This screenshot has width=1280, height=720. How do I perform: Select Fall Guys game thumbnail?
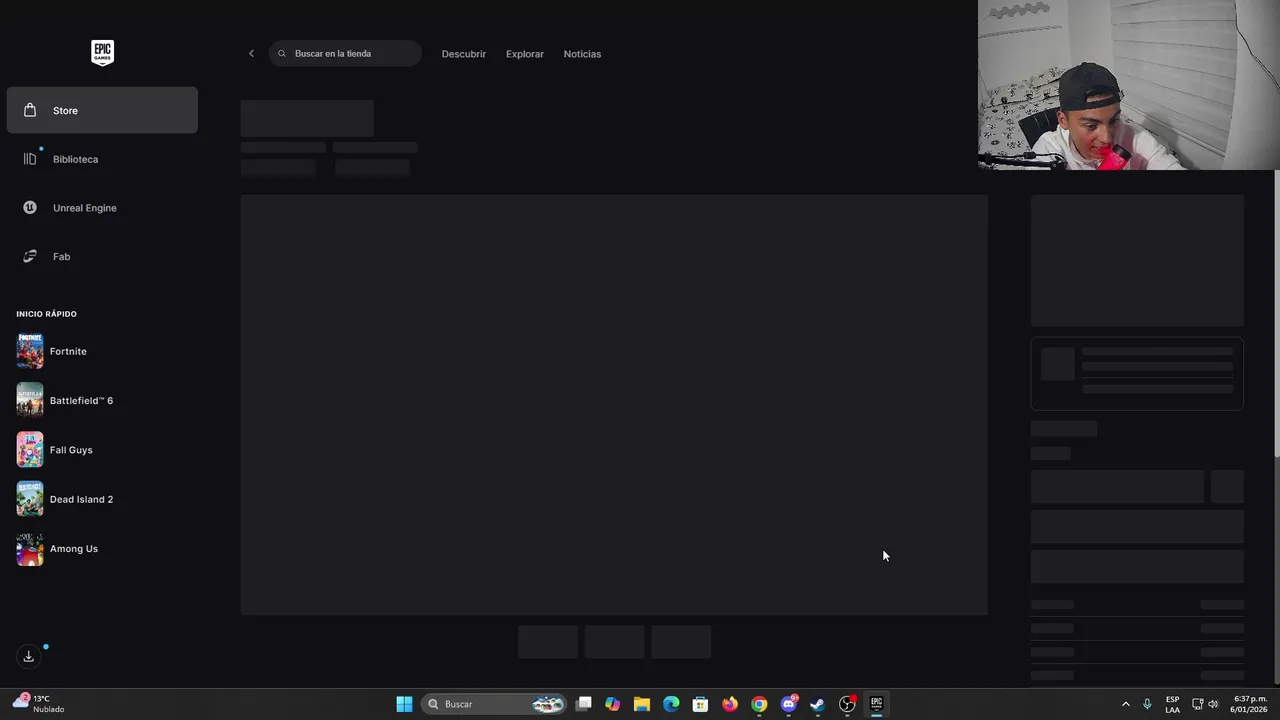point(30,450)
